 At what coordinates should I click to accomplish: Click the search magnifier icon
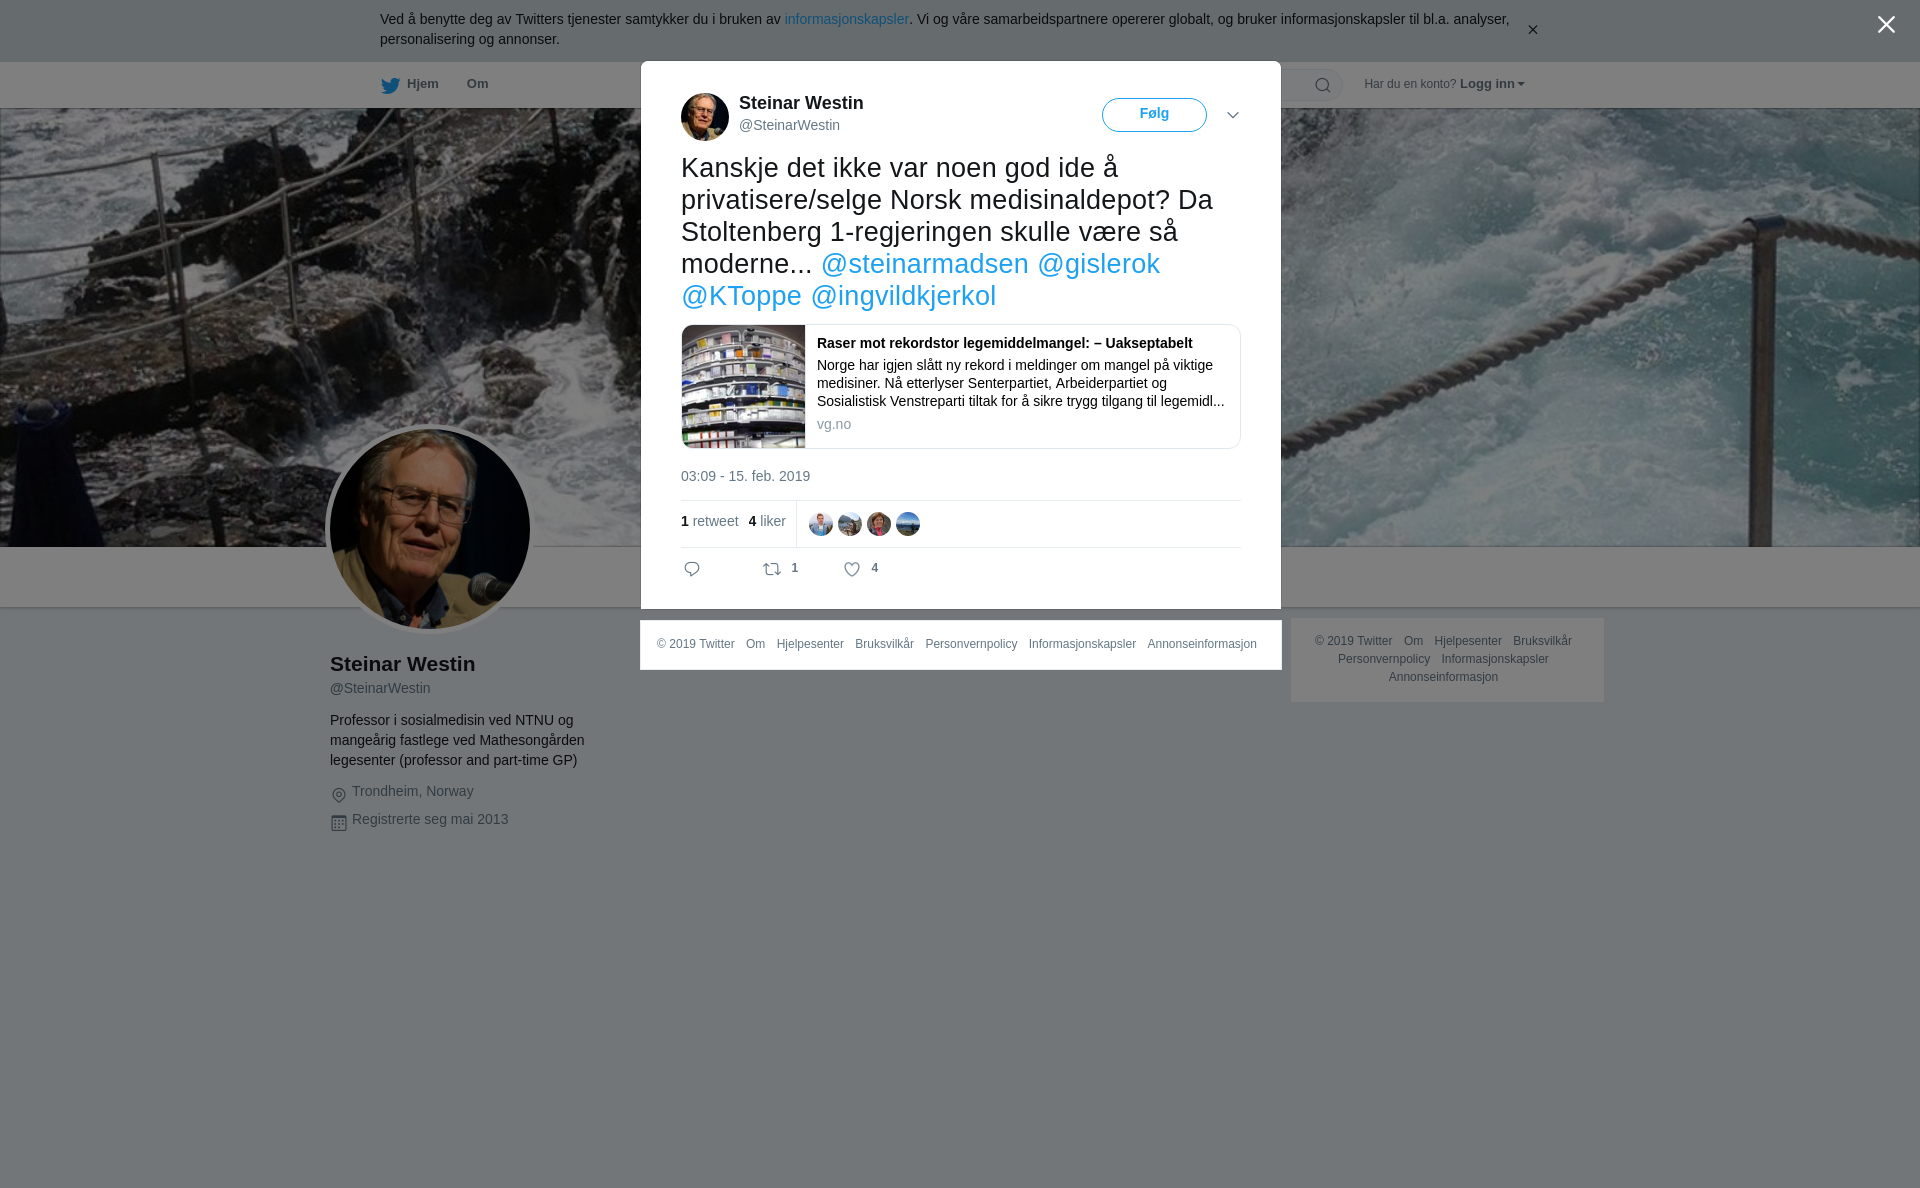pos(1323,85)
